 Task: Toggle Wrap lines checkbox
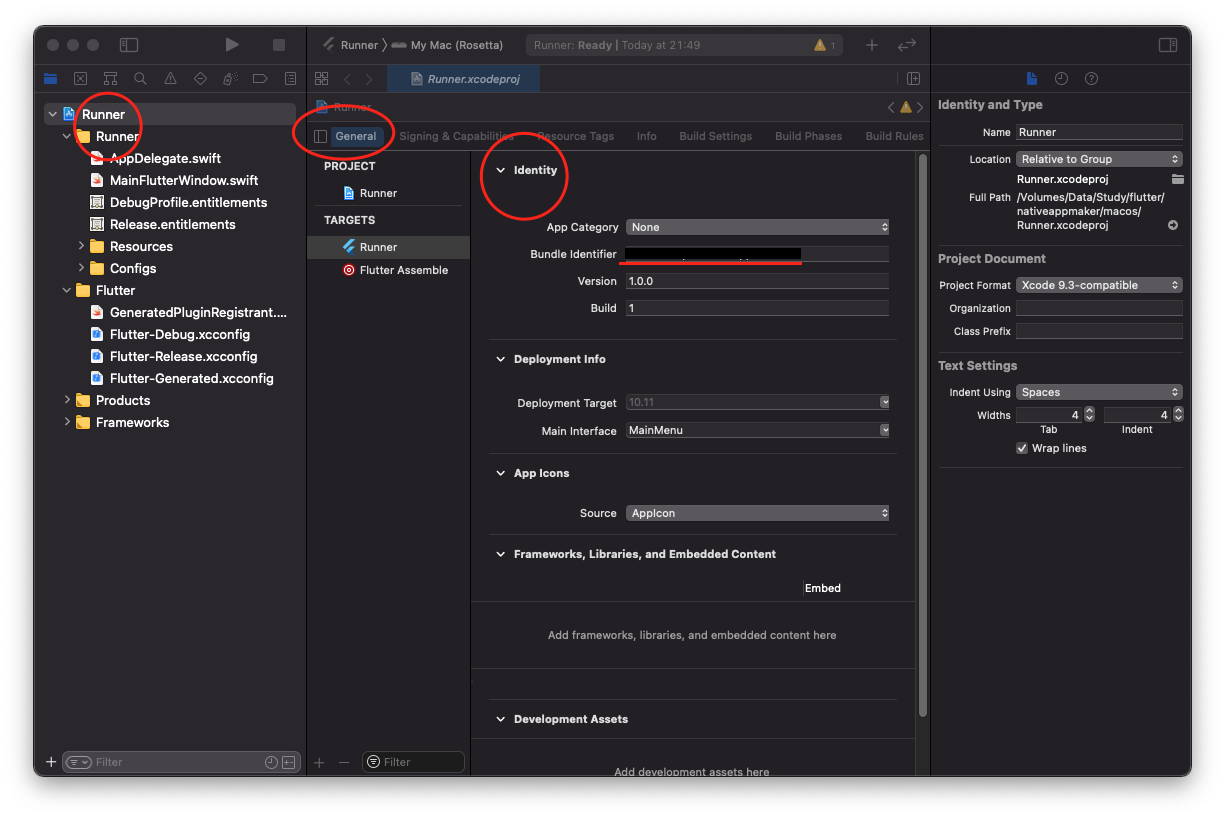(x=1022, y=448)
